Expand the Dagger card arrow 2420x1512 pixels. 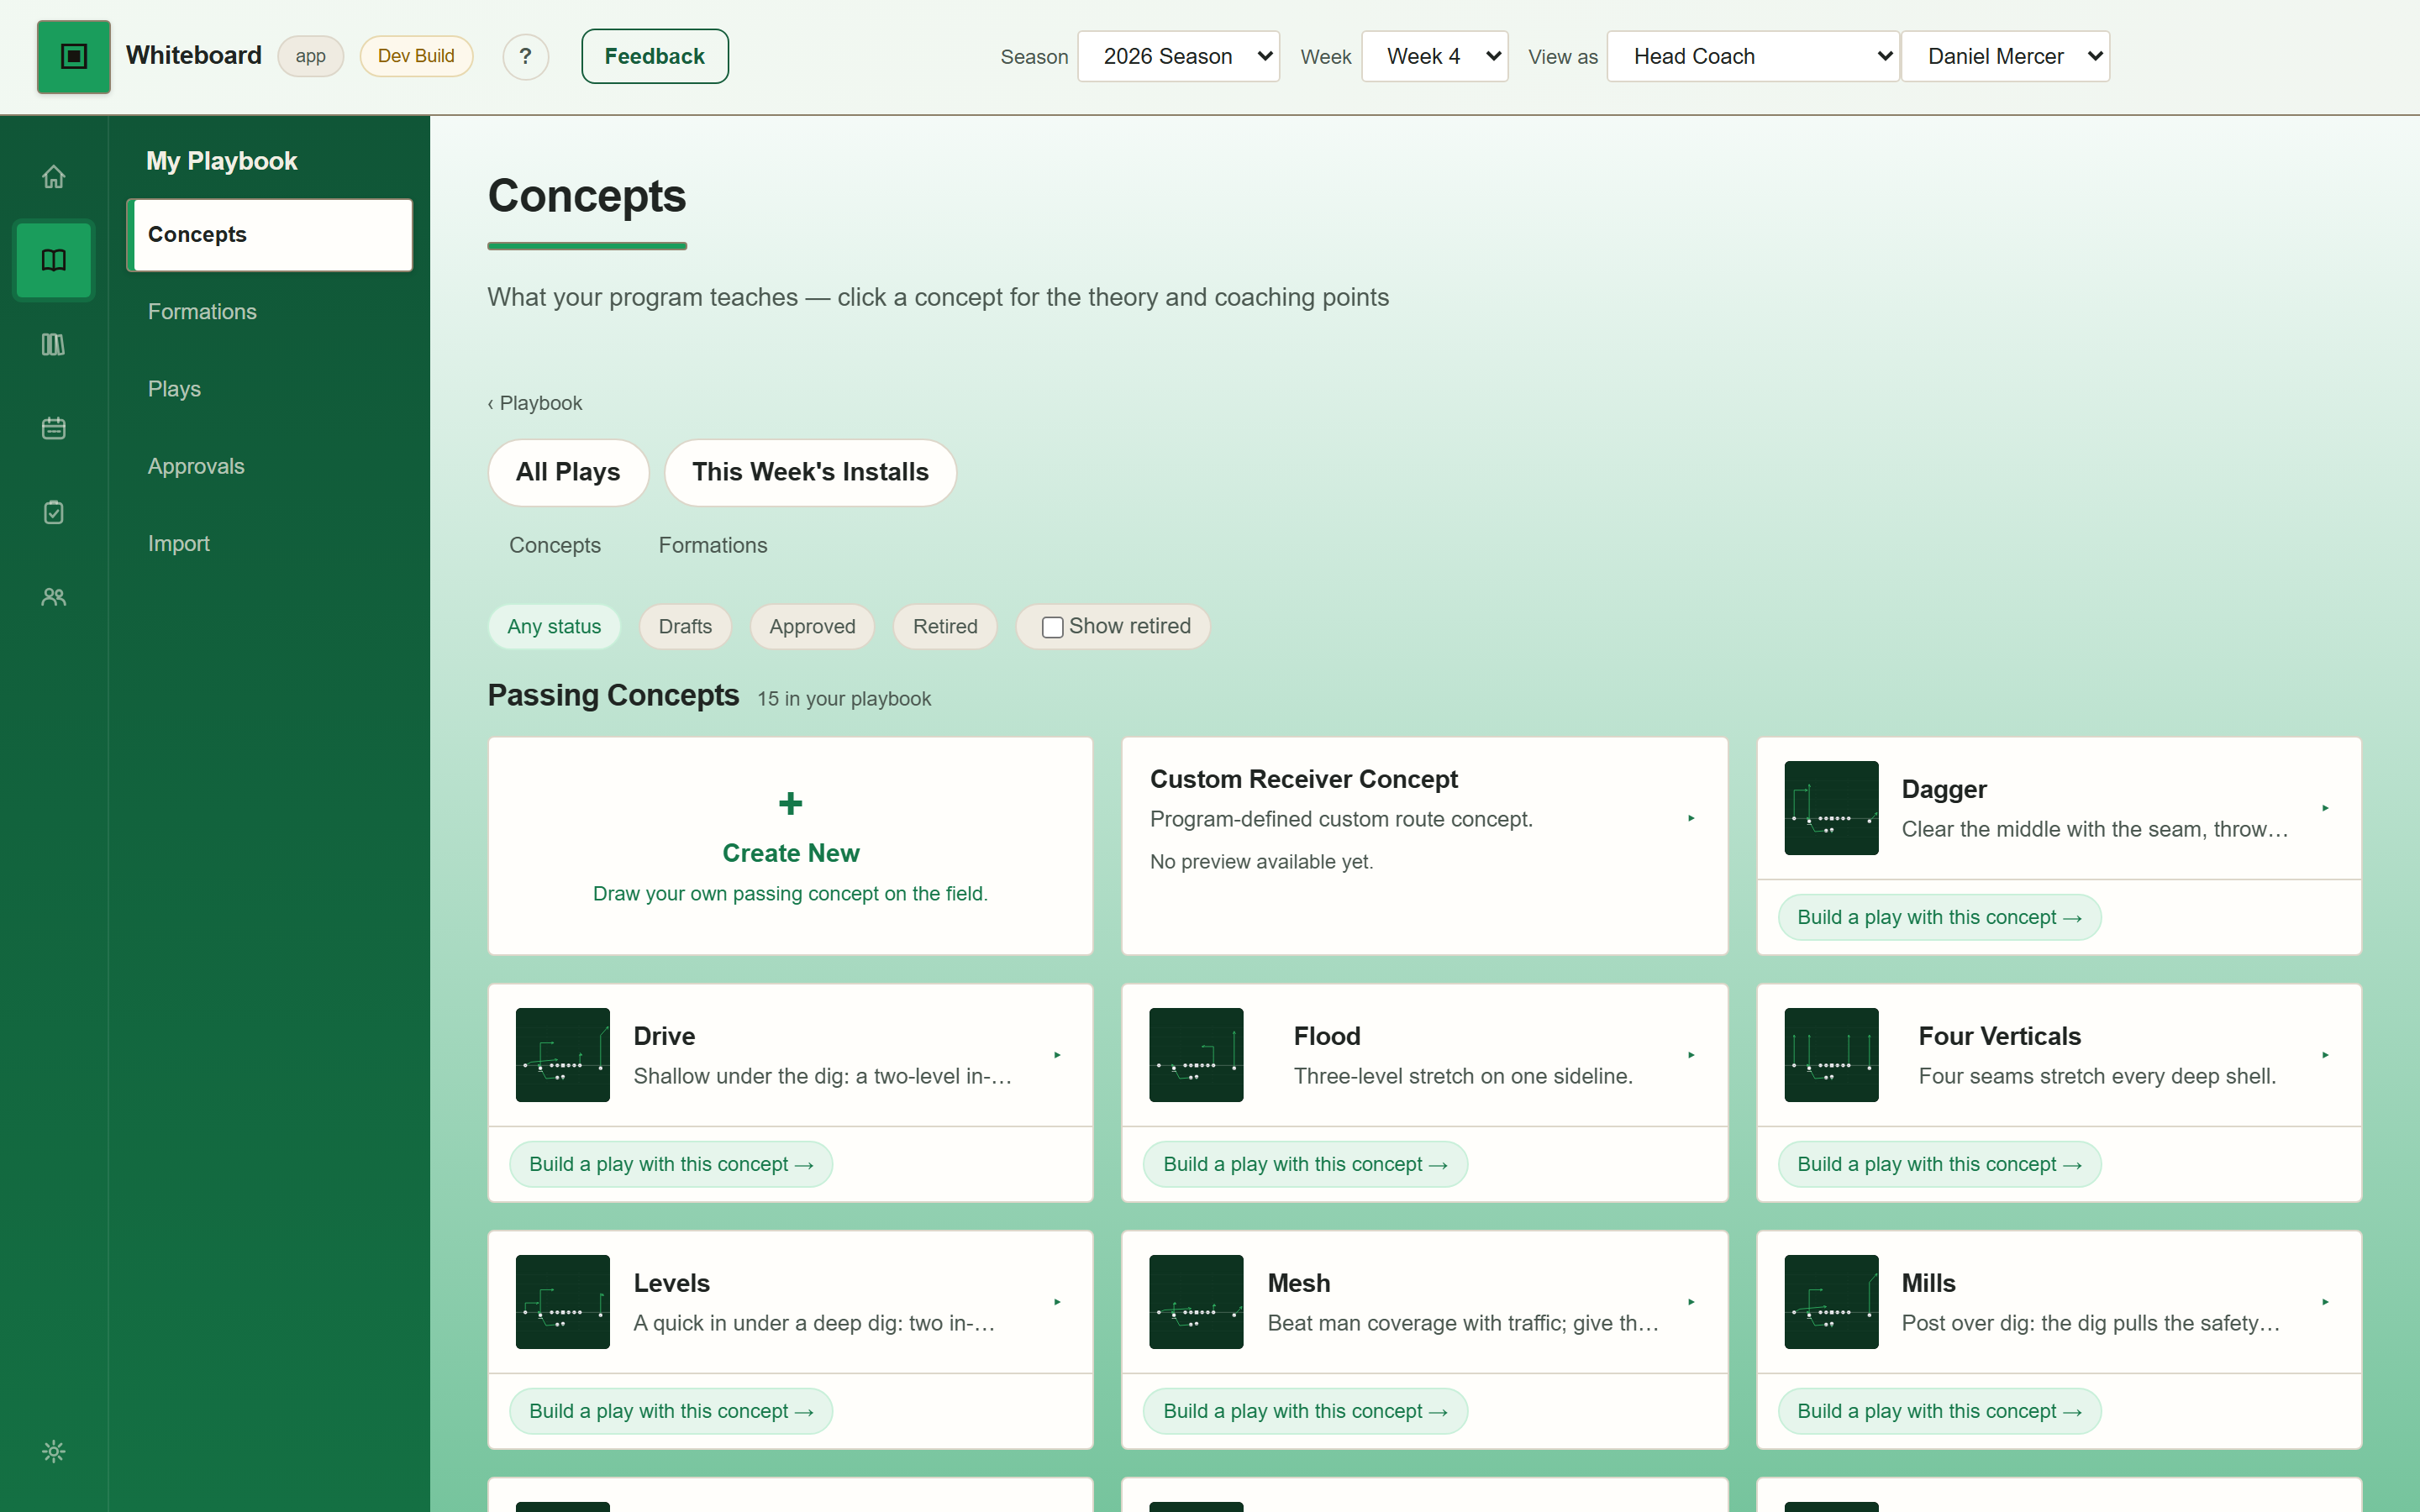coord(2325,808)
